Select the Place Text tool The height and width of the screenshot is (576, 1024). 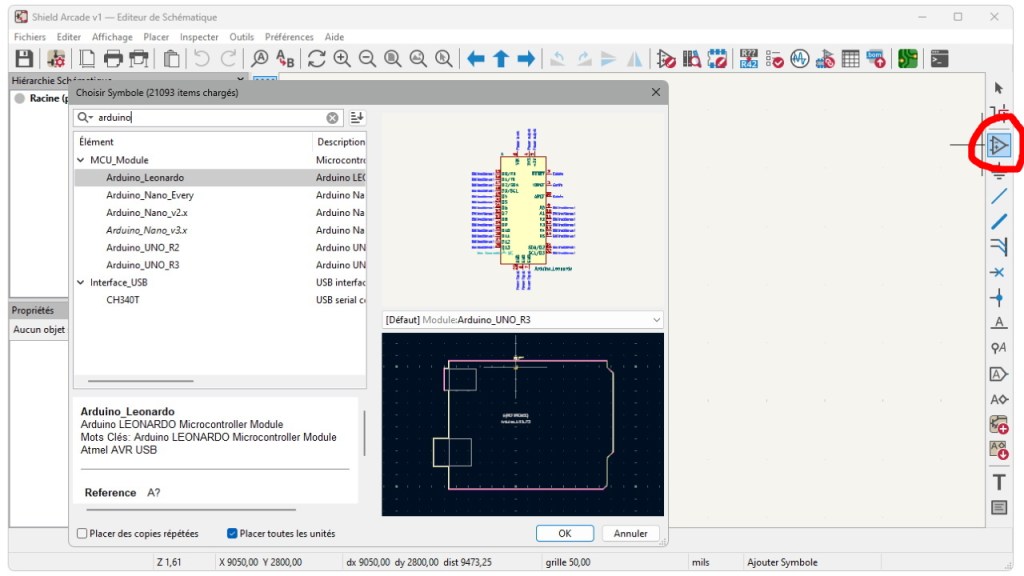(x=1000, y=481)
